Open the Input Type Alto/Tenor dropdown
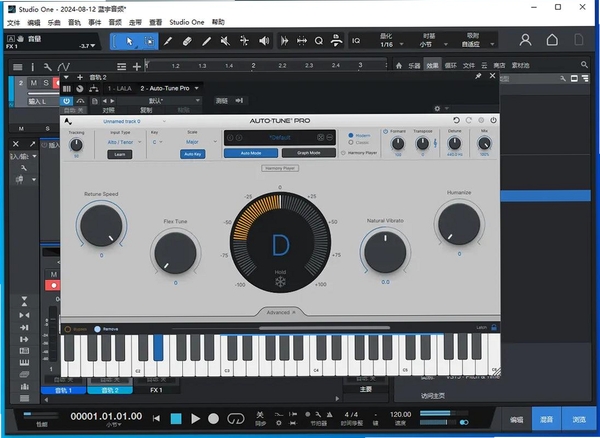The image size is (600, 438). [x=124, y=142]
